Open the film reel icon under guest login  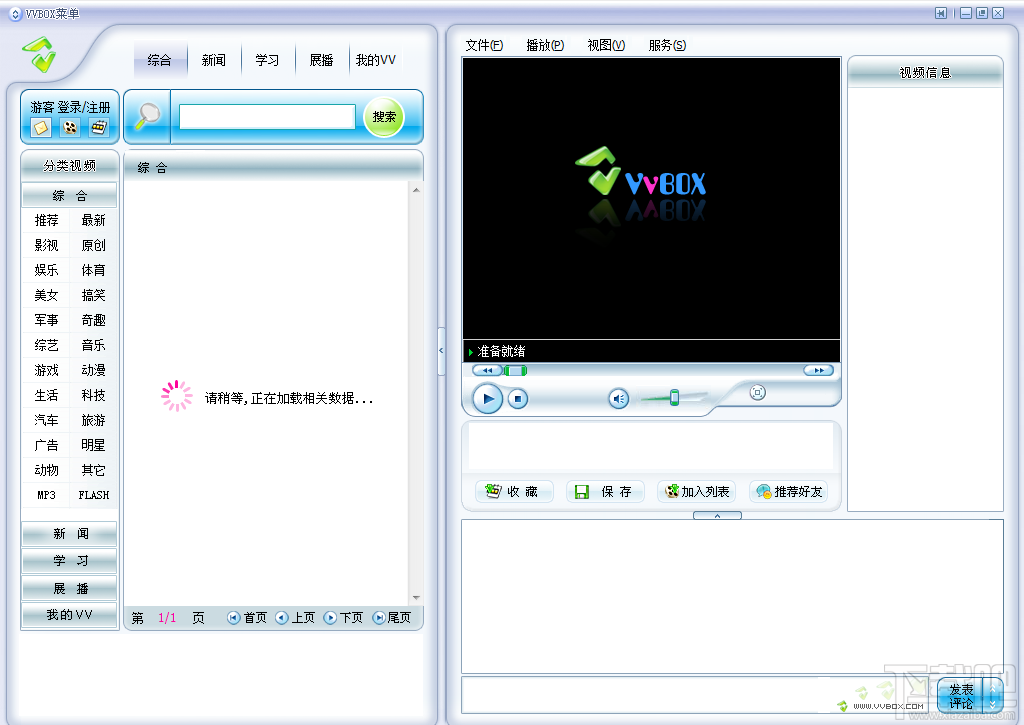(70, 127)
